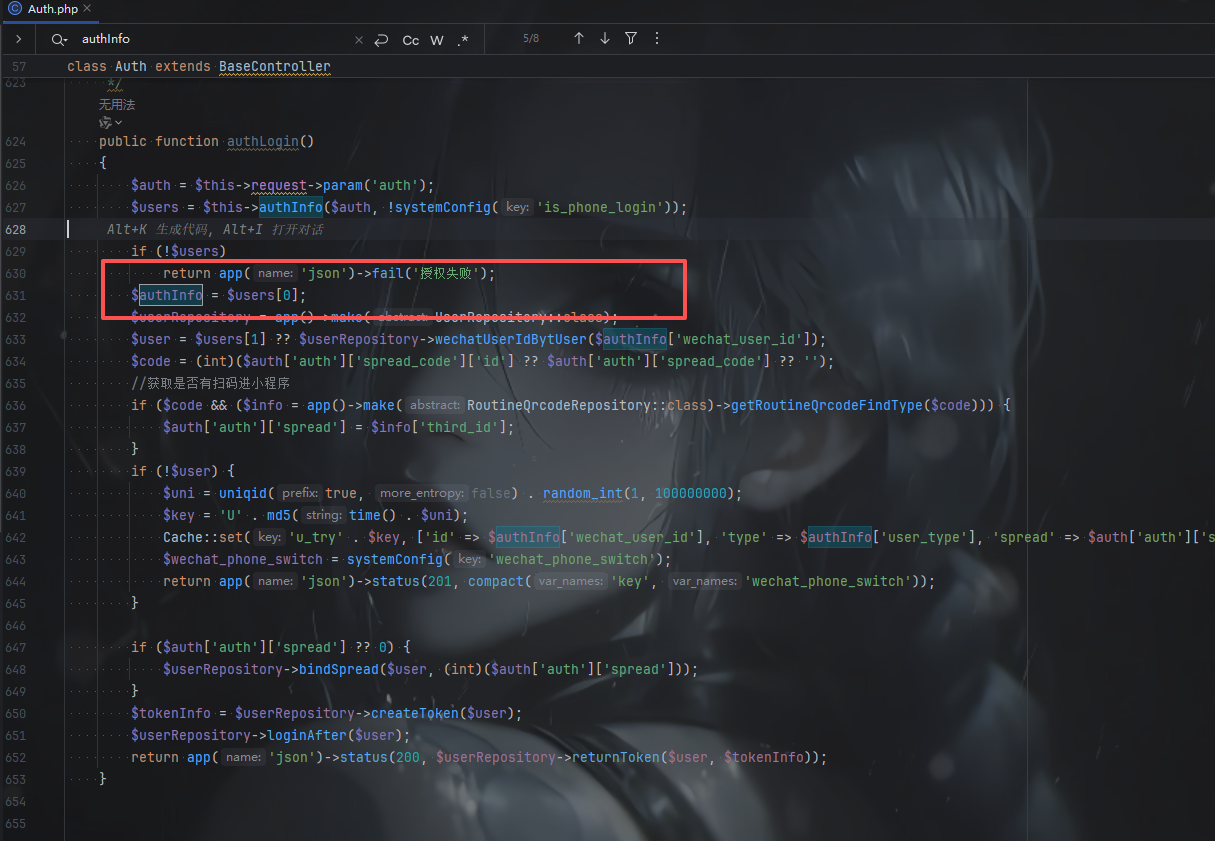Open more search options three-dot menu
1215x841 pixels.
[657, 39]
